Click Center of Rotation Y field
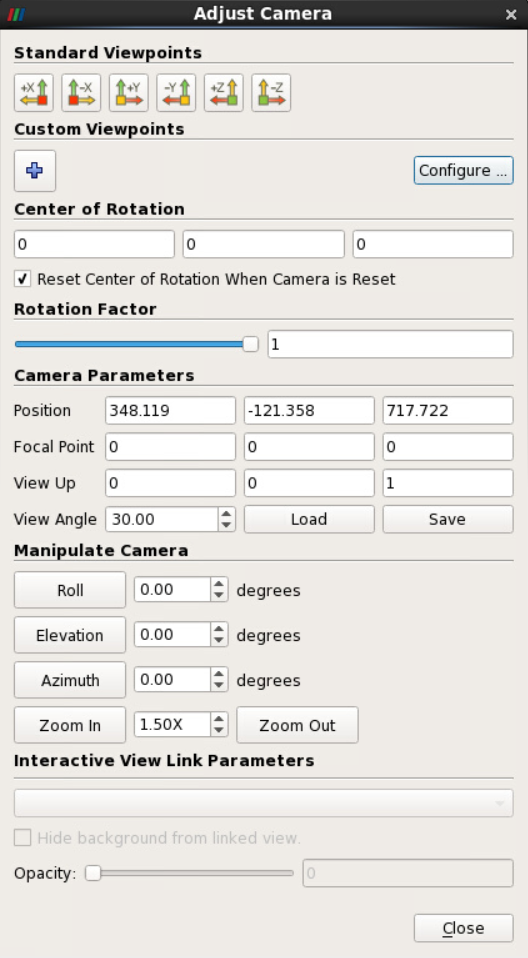The width and height of the screenshot is (528, 958). (x=263, y=244)
